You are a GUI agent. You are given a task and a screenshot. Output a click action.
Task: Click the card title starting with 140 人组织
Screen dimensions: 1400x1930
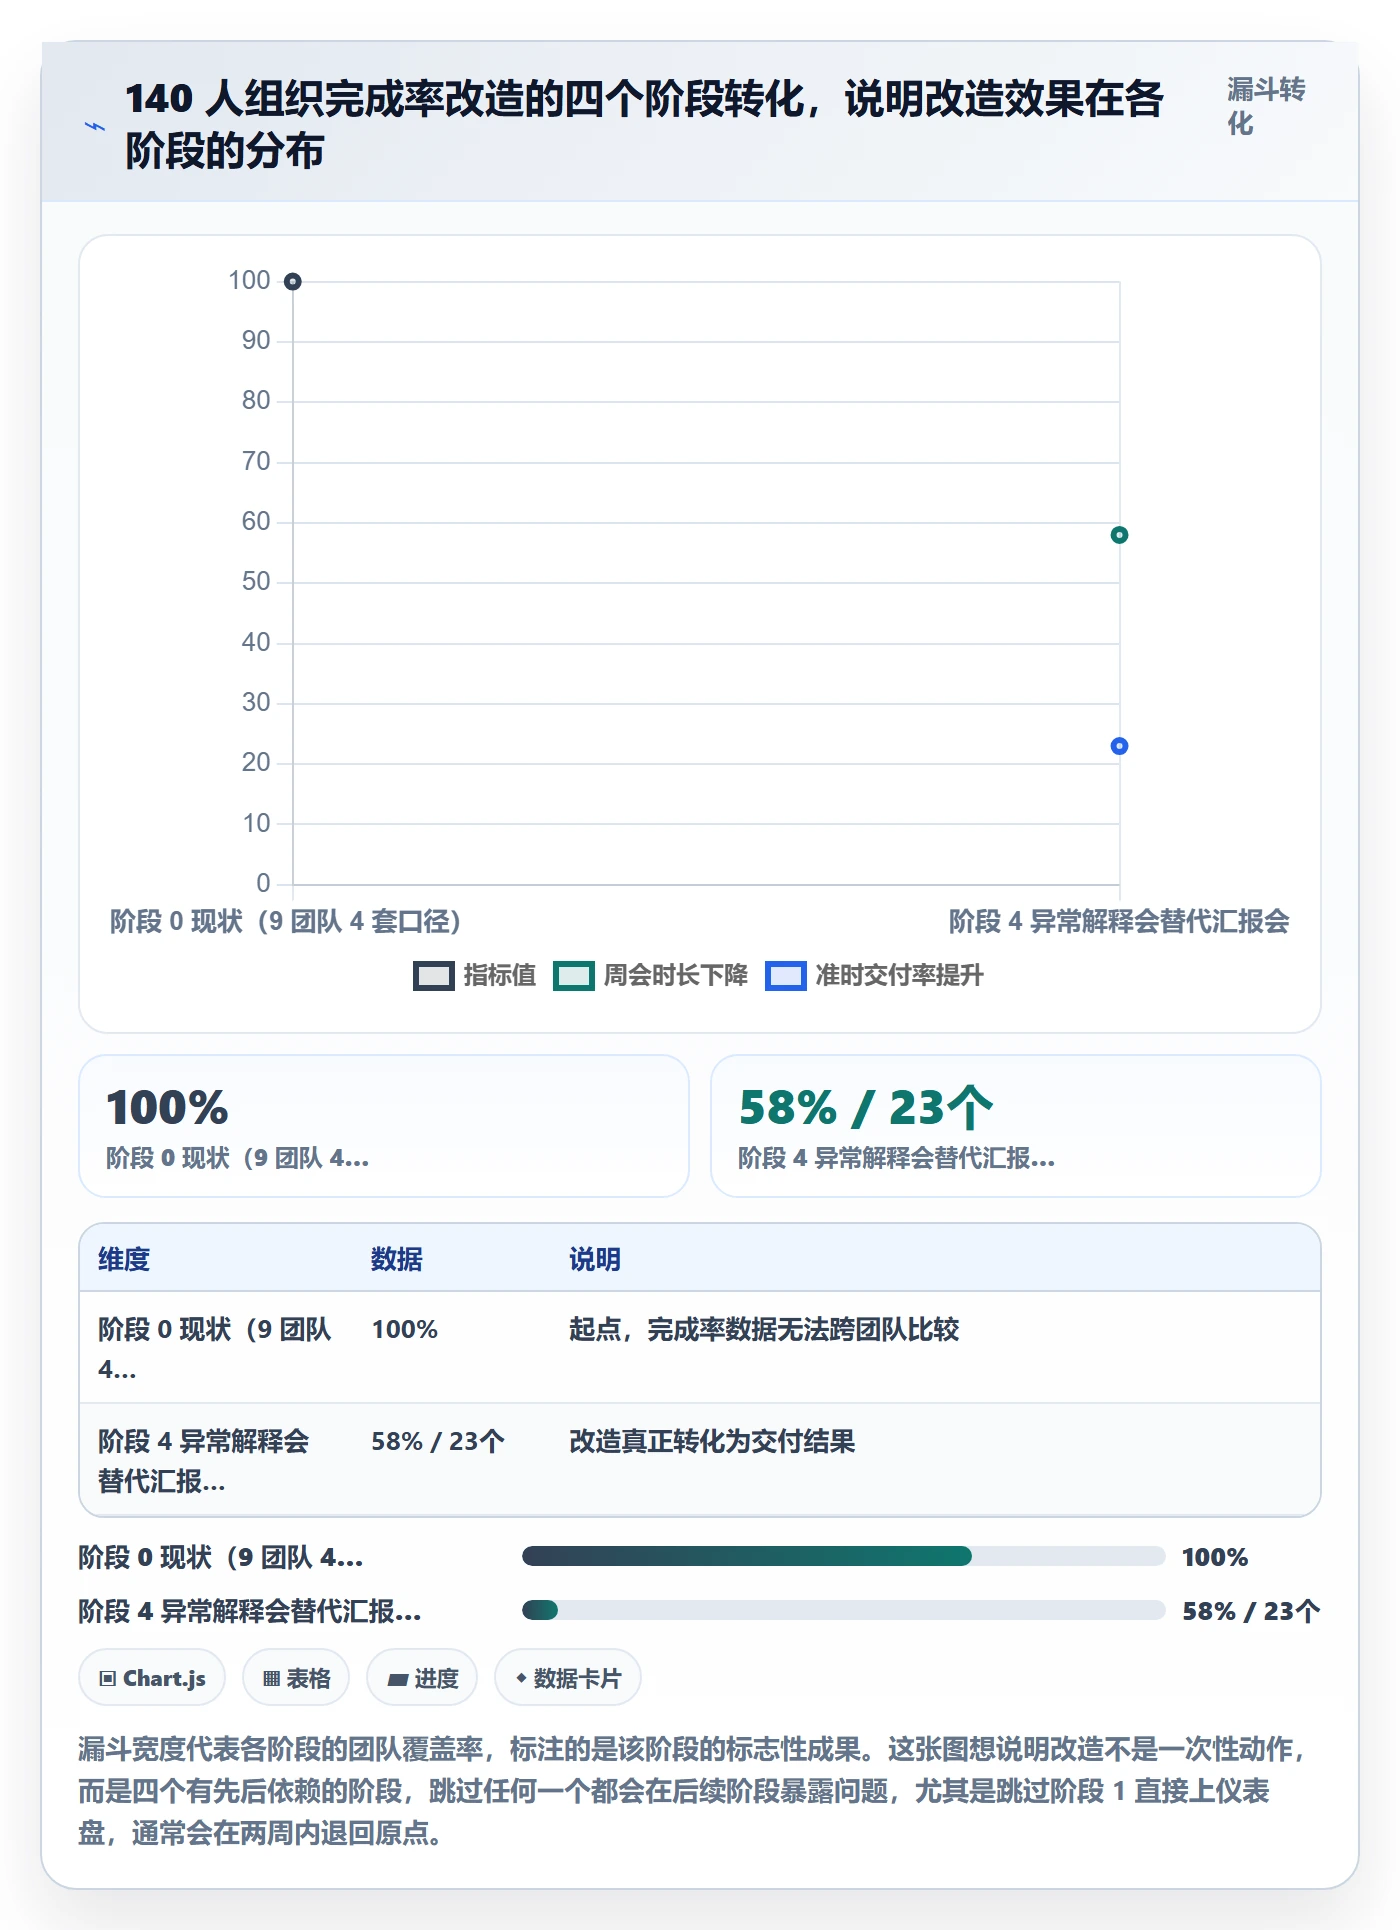point(644,125)
